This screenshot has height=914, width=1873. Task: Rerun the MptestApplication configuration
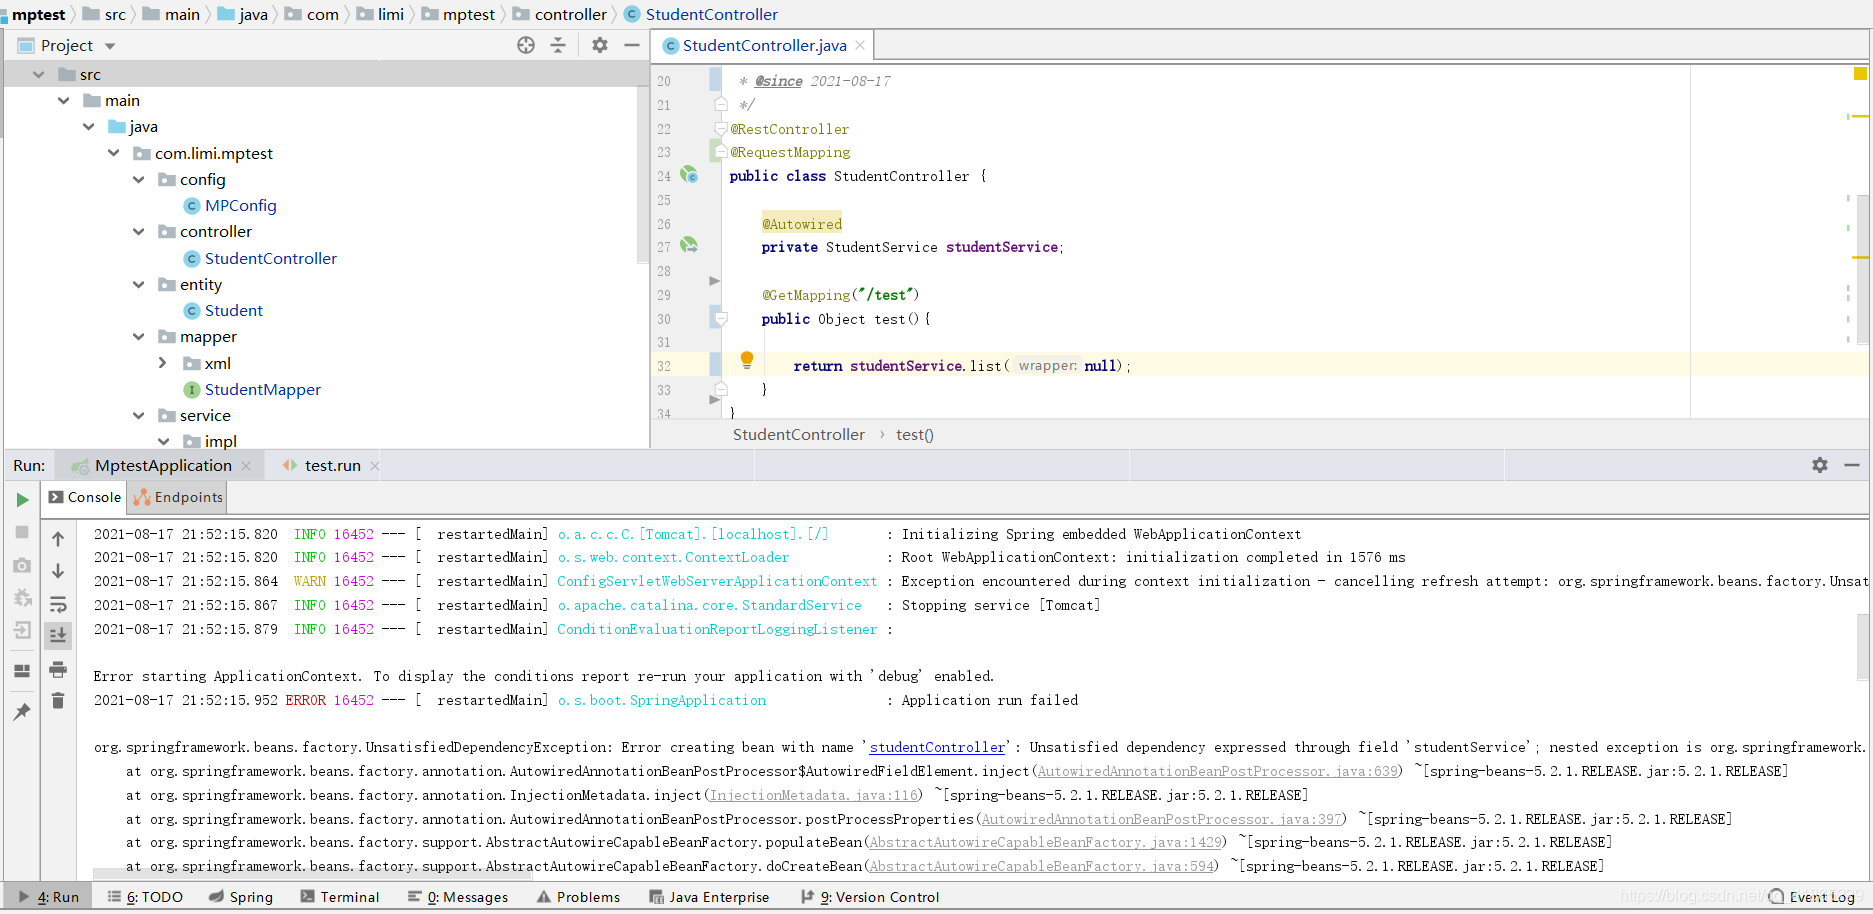click(22, 499)
